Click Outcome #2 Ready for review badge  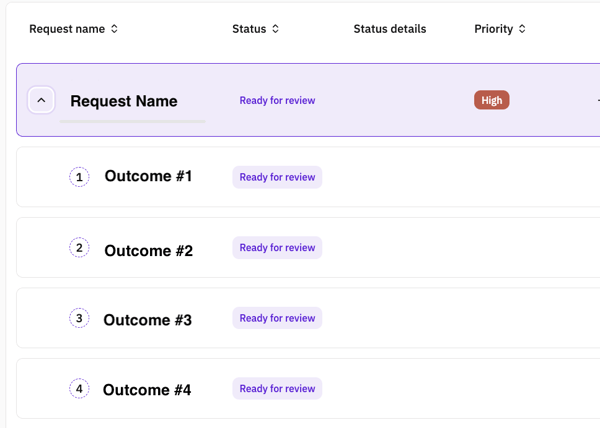pyautogui.click(x=277, y=247)
